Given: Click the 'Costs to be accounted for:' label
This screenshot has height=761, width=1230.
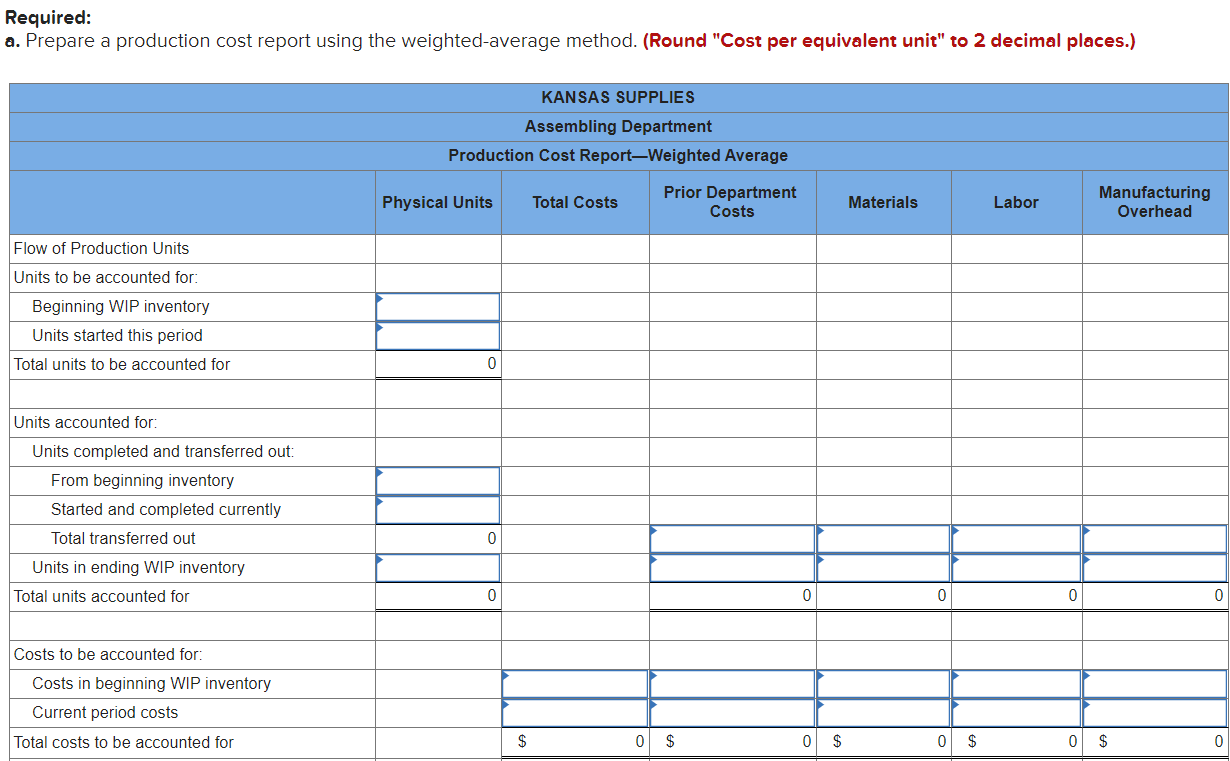Looking at the screenshot, I should [x=108, y=654].
